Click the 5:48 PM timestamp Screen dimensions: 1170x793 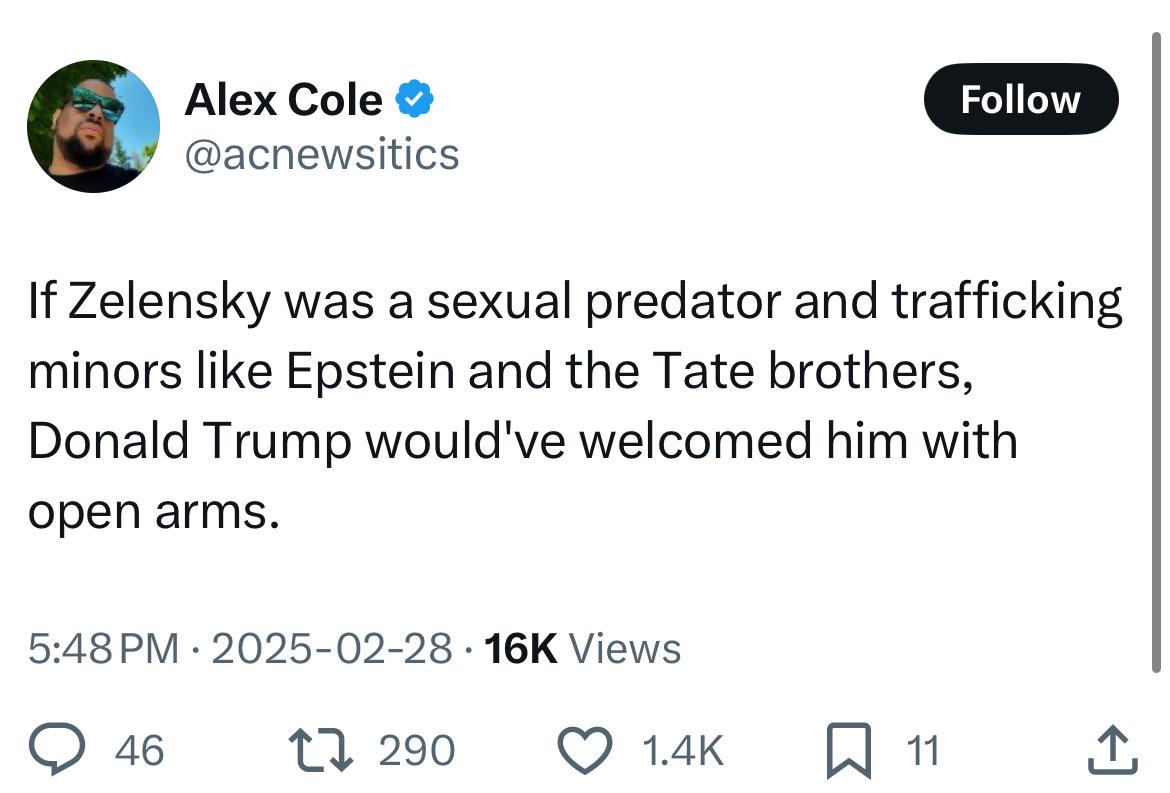[x=104, y=648]
